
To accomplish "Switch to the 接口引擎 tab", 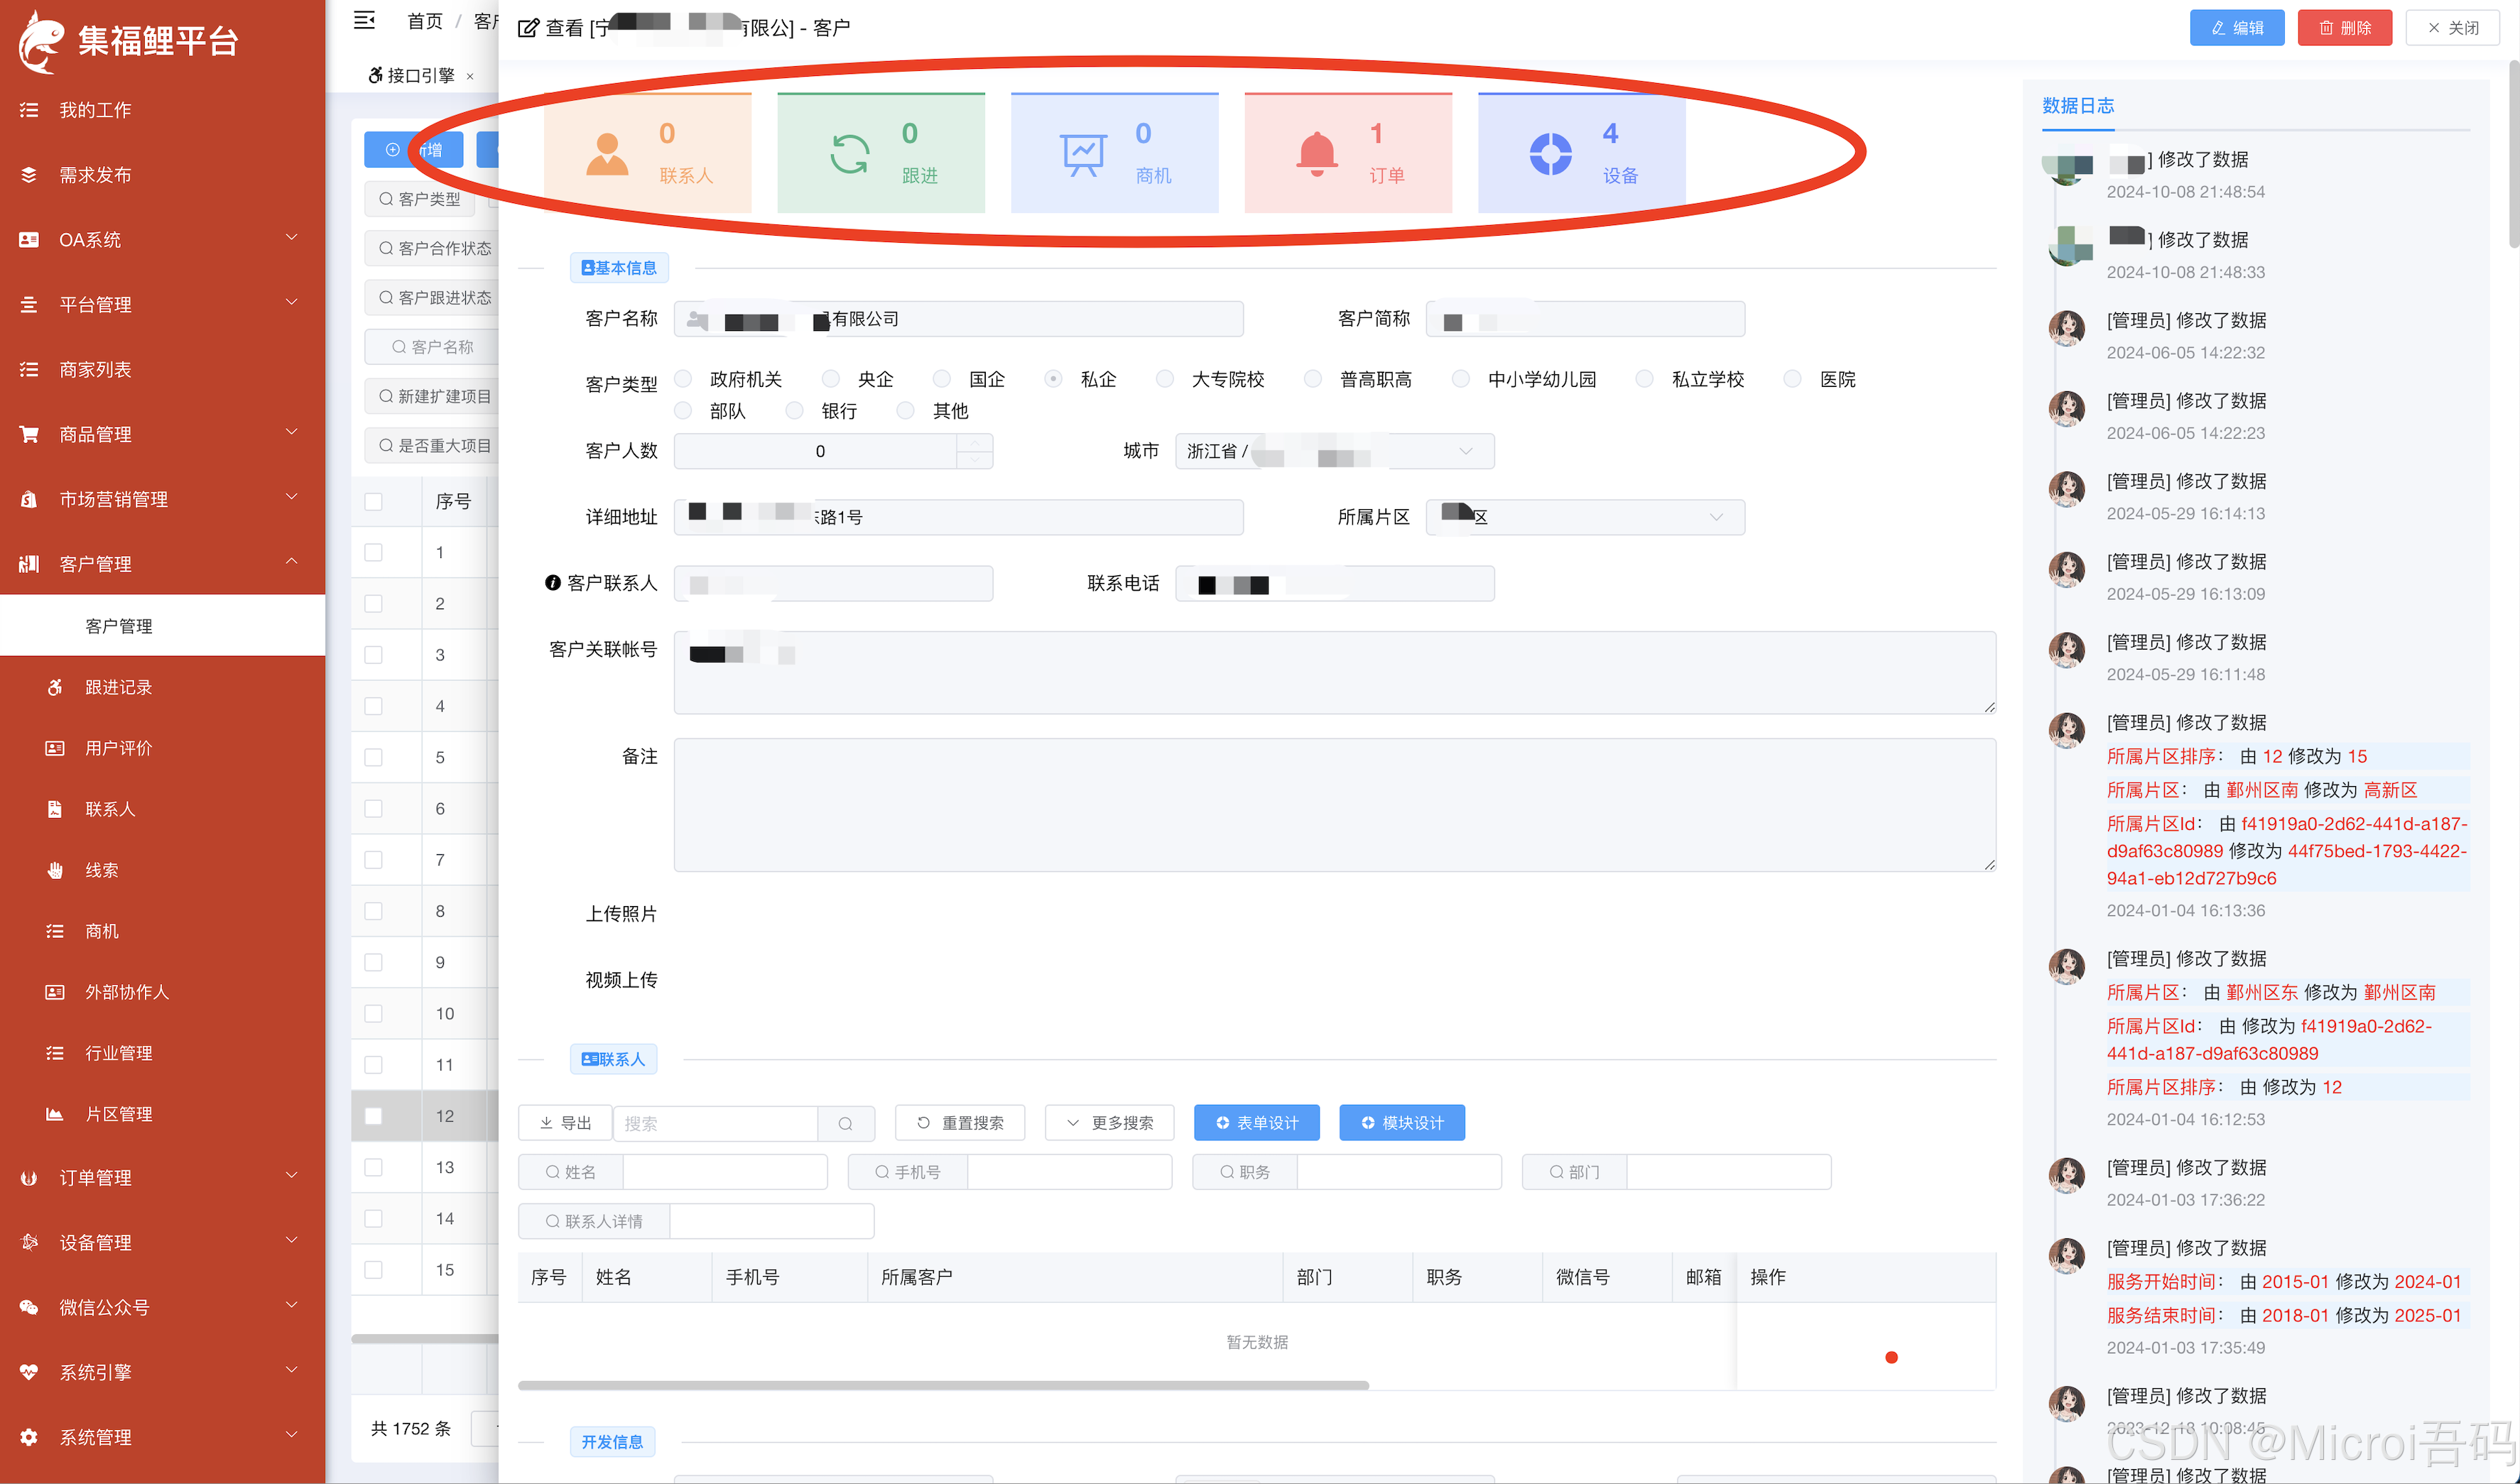I will click(421, 75).
